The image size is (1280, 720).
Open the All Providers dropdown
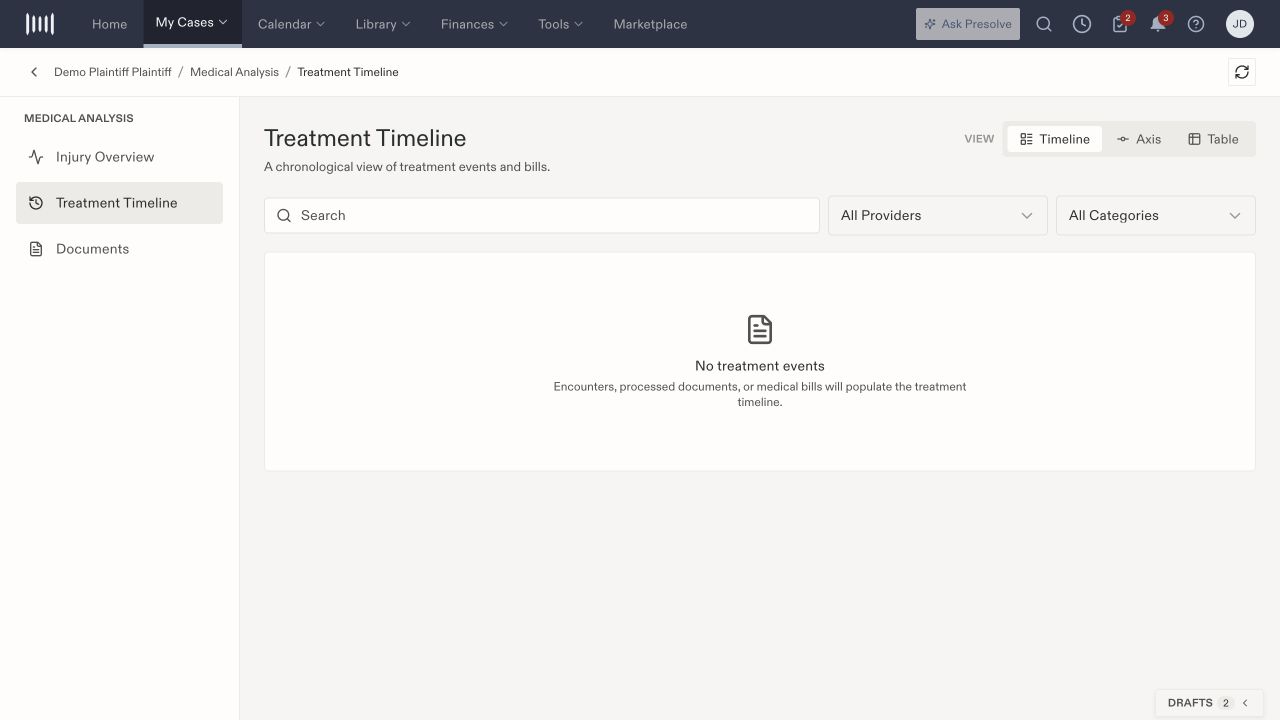[x=938, y=215]
